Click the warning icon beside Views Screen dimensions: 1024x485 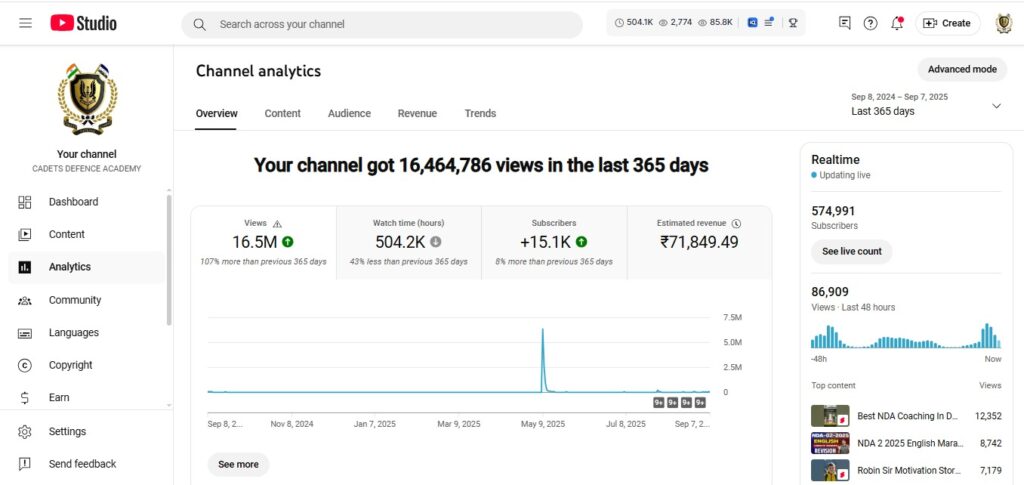pos(278,224)
